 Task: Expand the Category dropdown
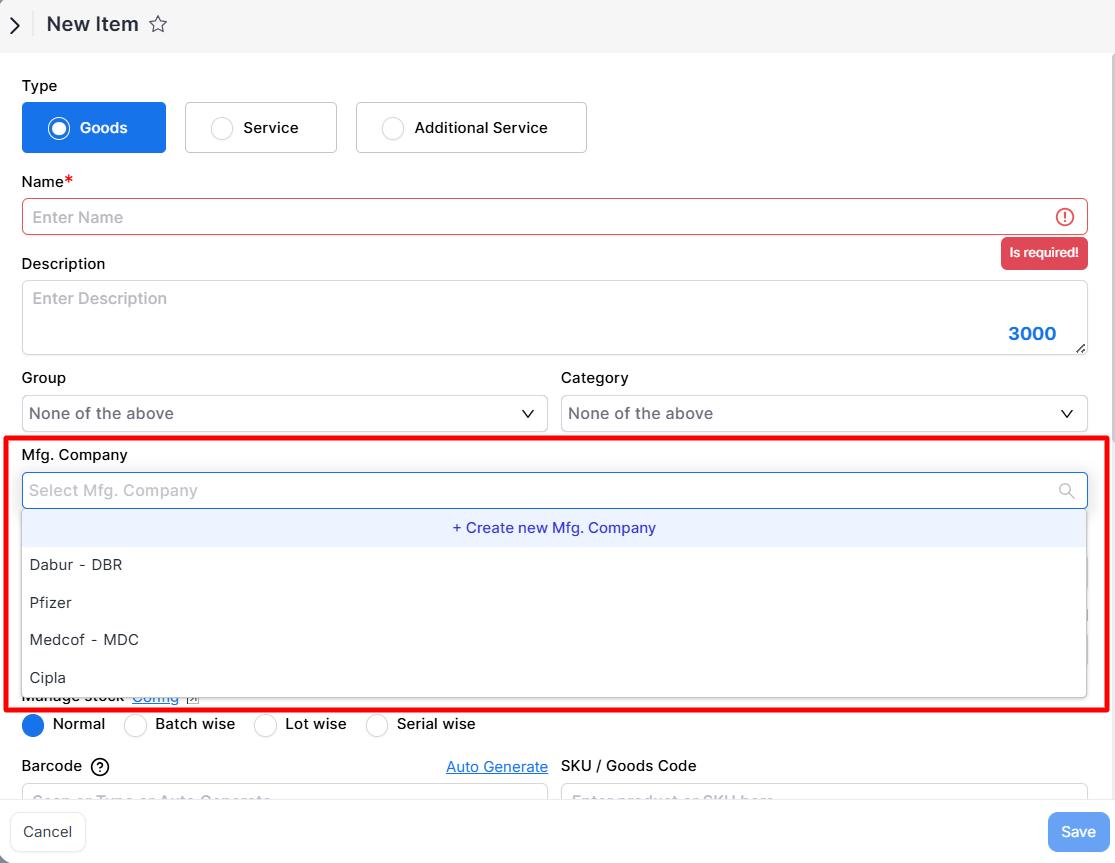(x=823, y=414)
